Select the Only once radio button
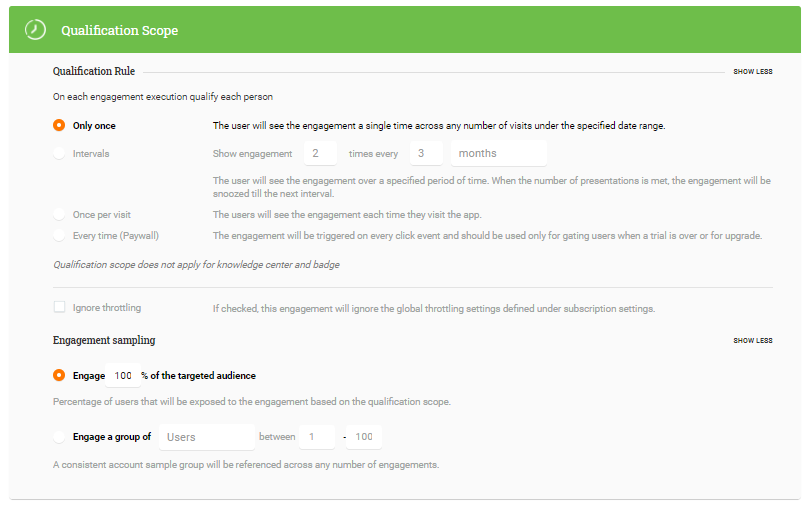The height and width of the screenshot is (509, 810). tap(59, 126)
